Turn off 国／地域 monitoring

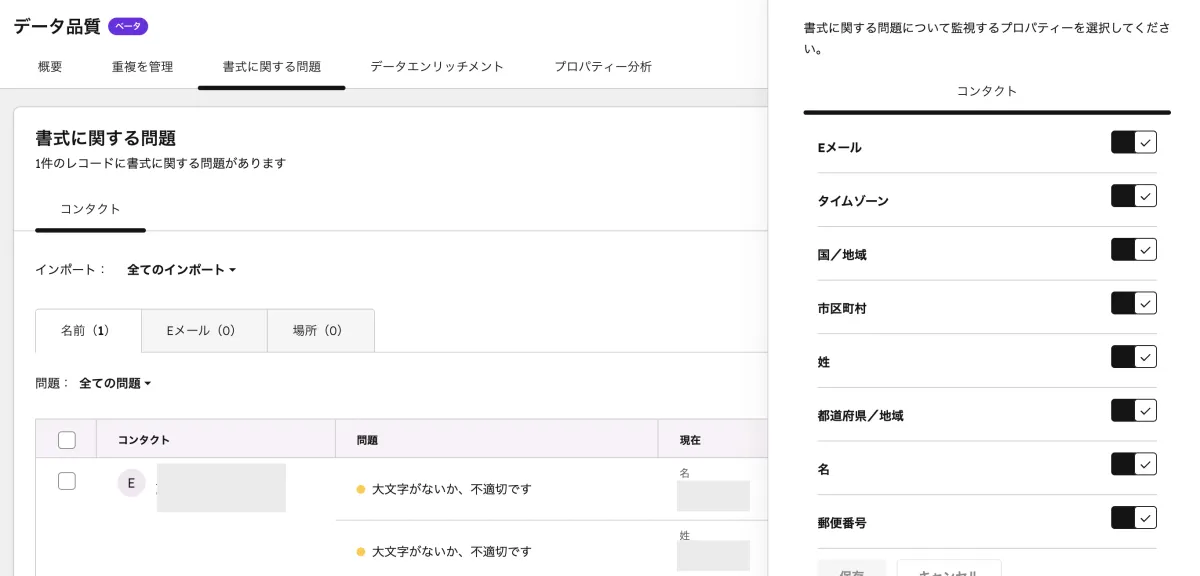[x=1133, y=250]
